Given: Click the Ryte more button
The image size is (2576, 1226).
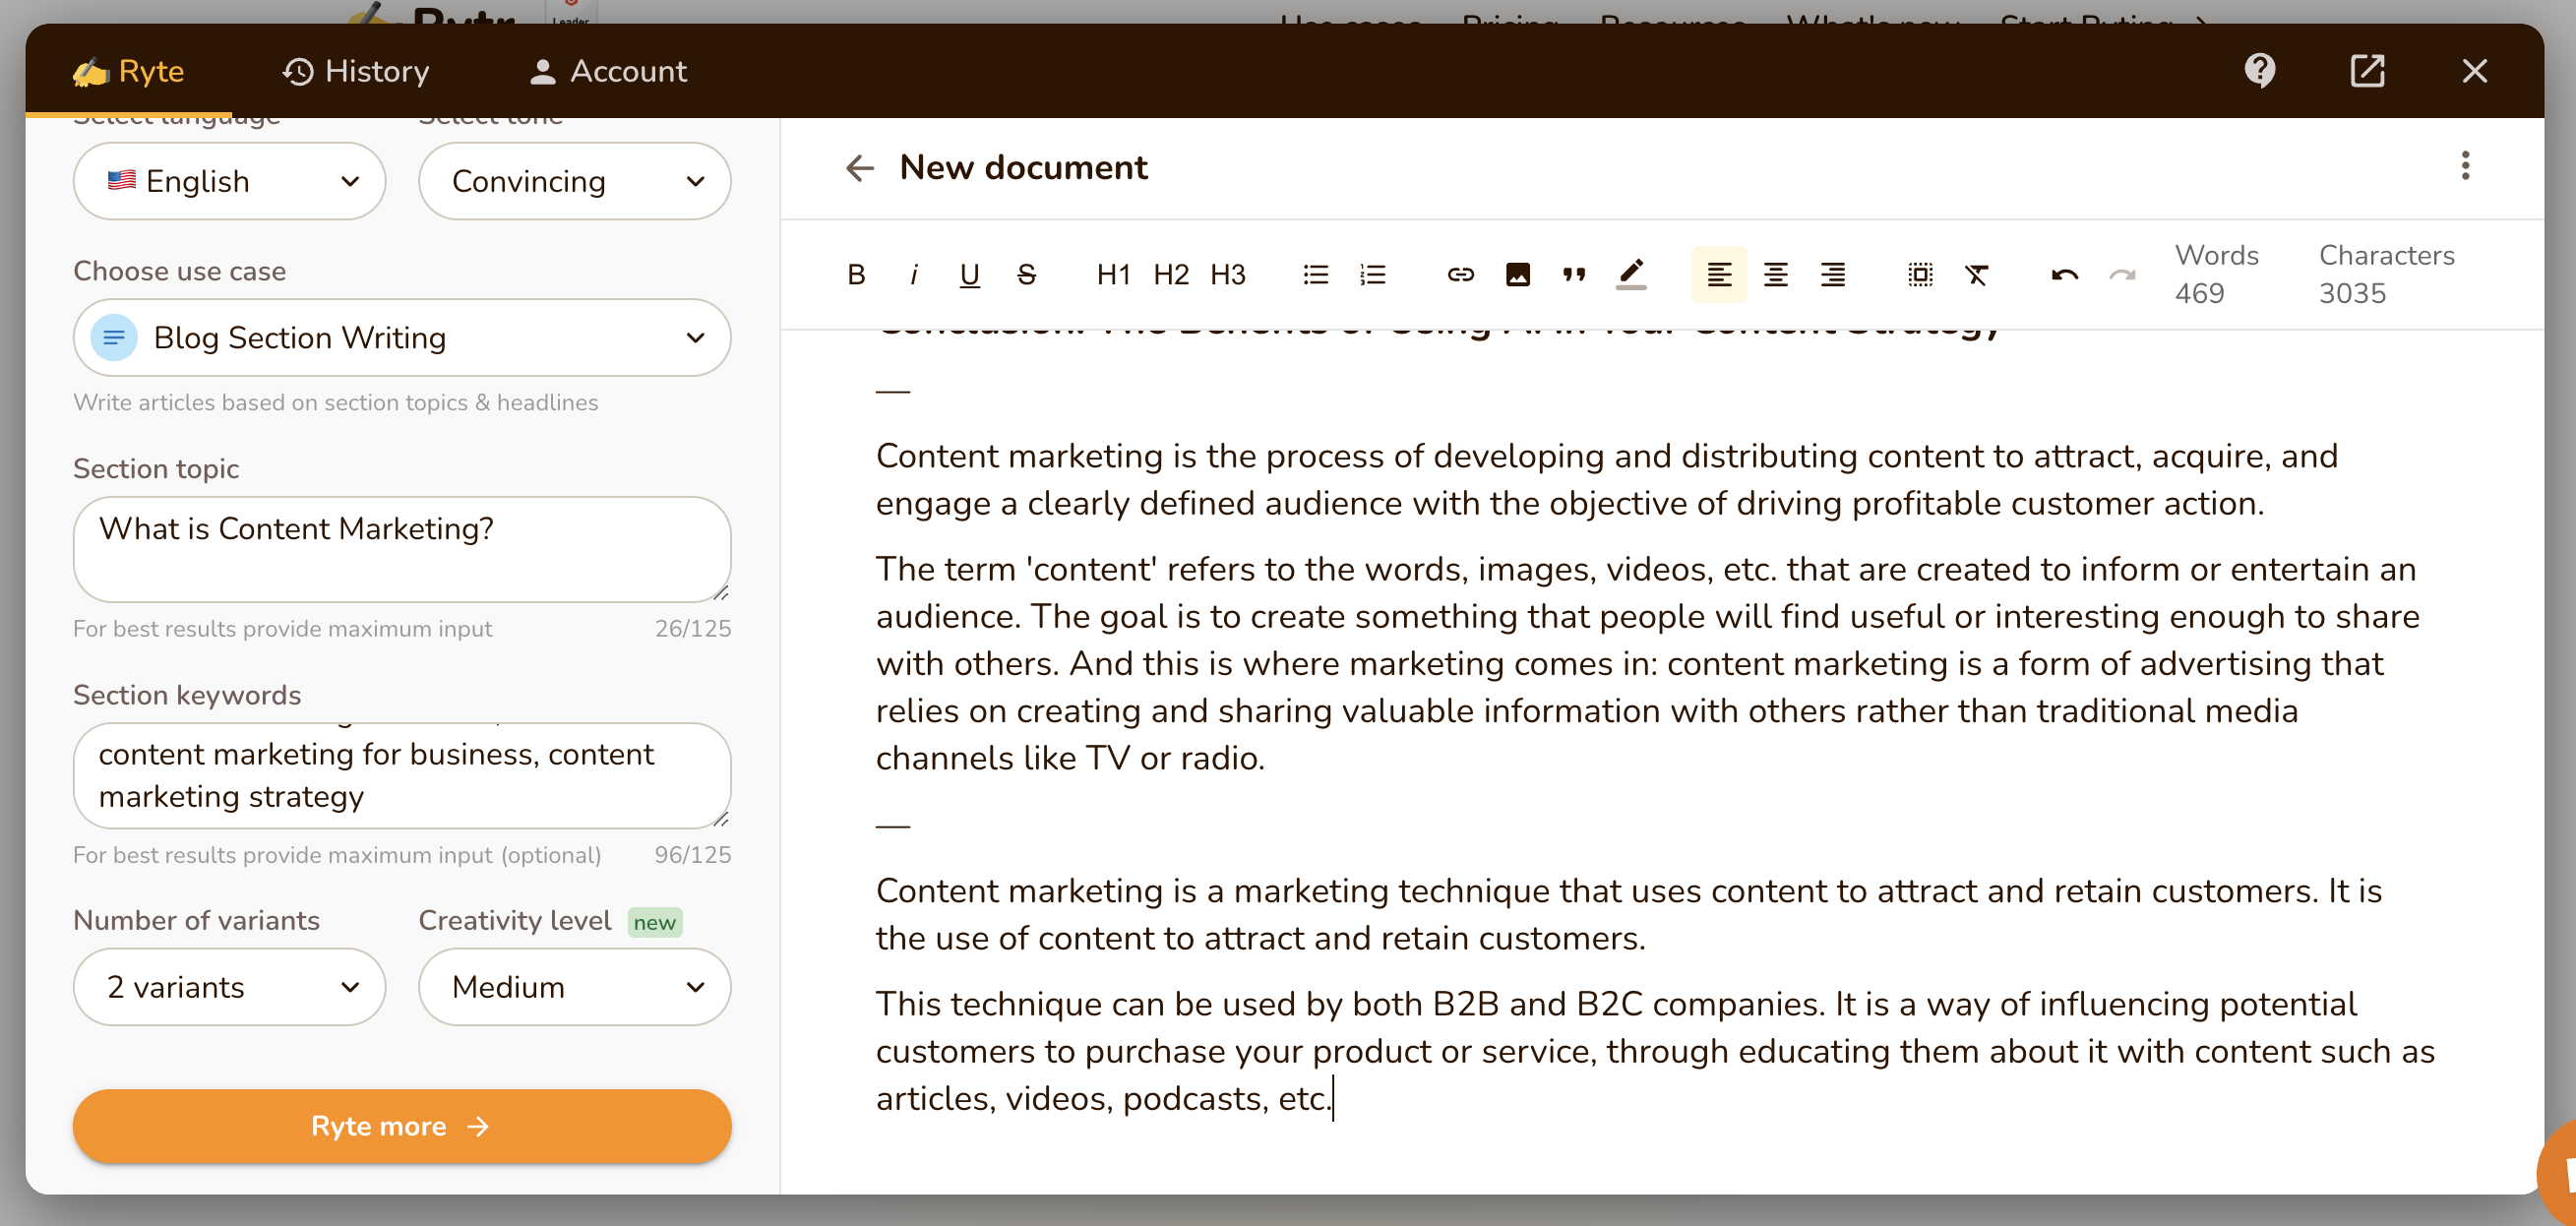Looking at the screenshot, I should click(x=402, y=1126).
